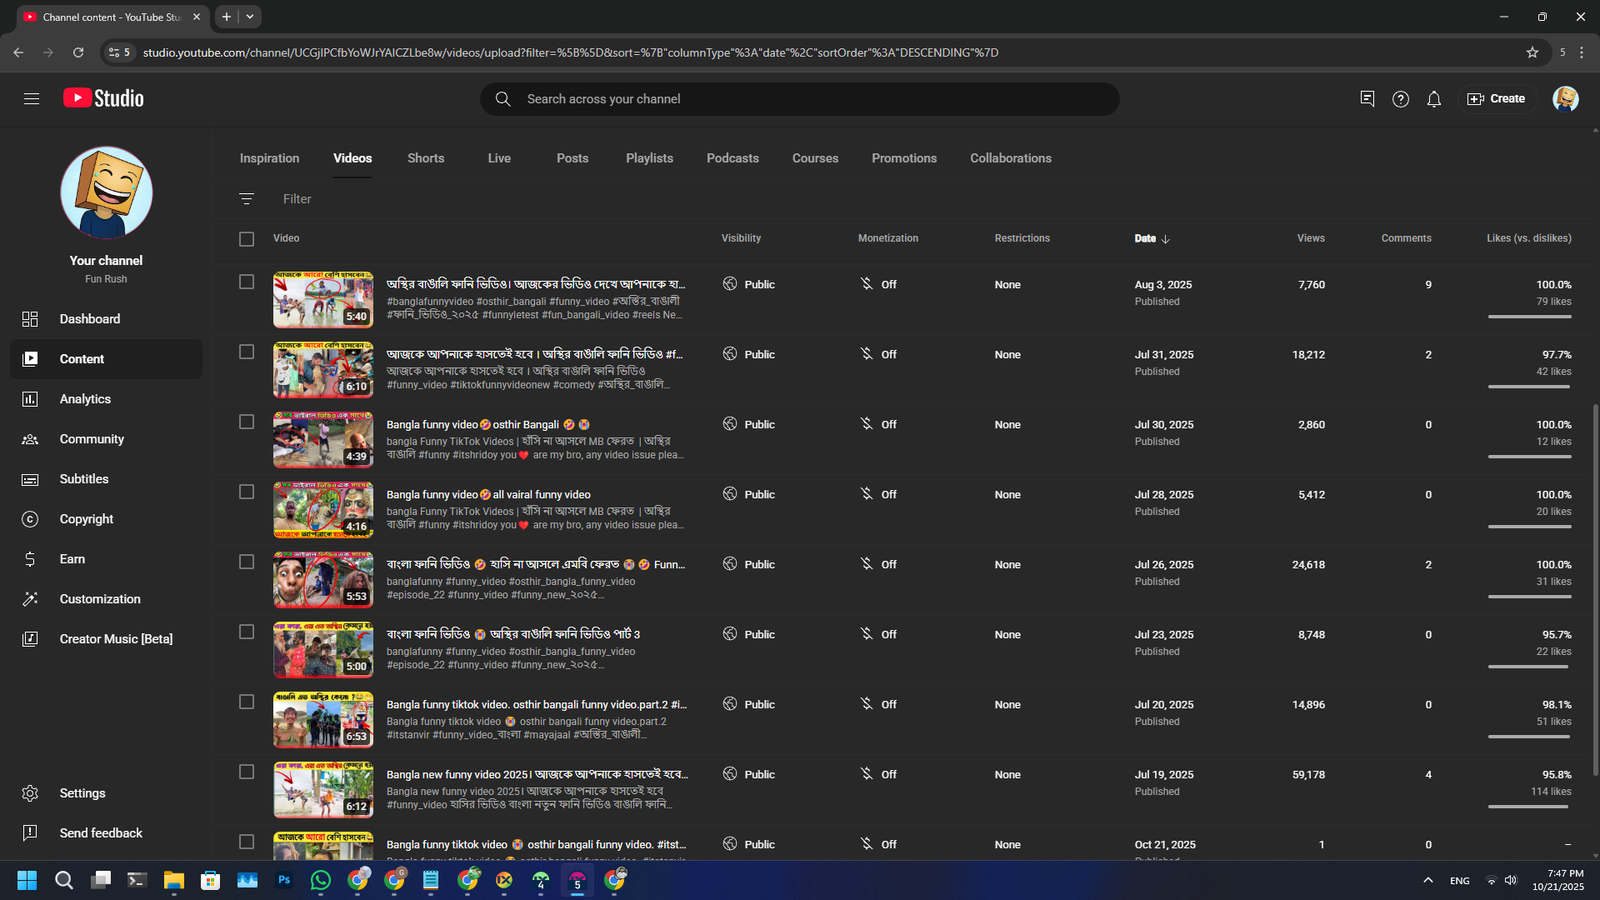The width and height of the screenshot is (1600, 900).
Task: Open the Subtitles icon in sidebar
Action: coord(30,479)
